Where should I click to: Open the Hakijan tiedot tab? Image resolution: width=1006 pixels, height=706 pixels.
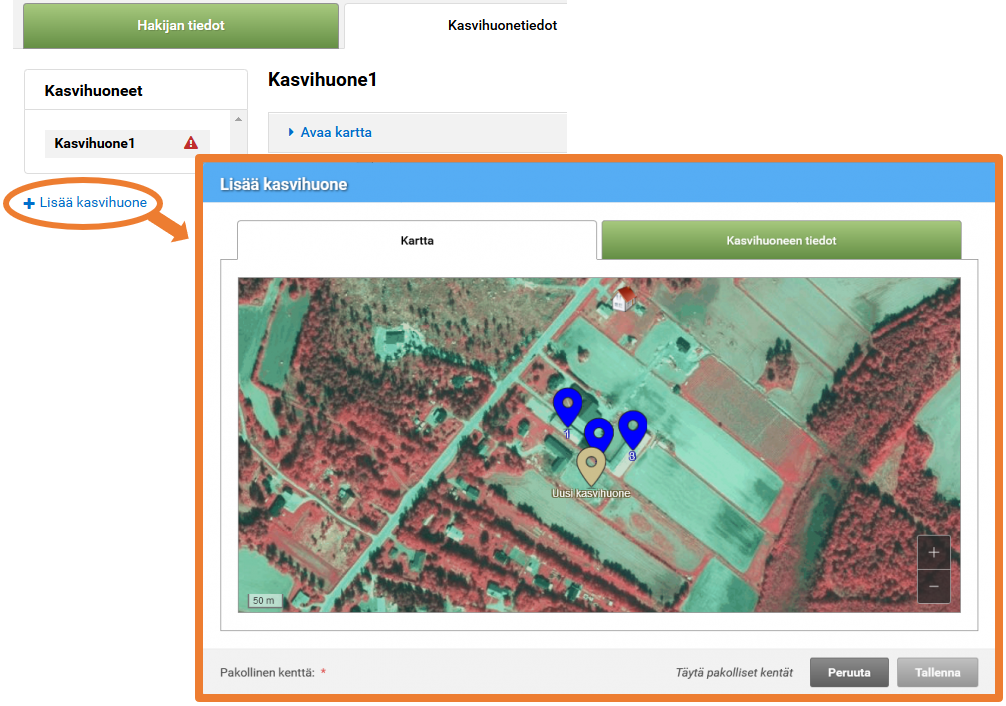pyautogui.click(x=180, y=25)
